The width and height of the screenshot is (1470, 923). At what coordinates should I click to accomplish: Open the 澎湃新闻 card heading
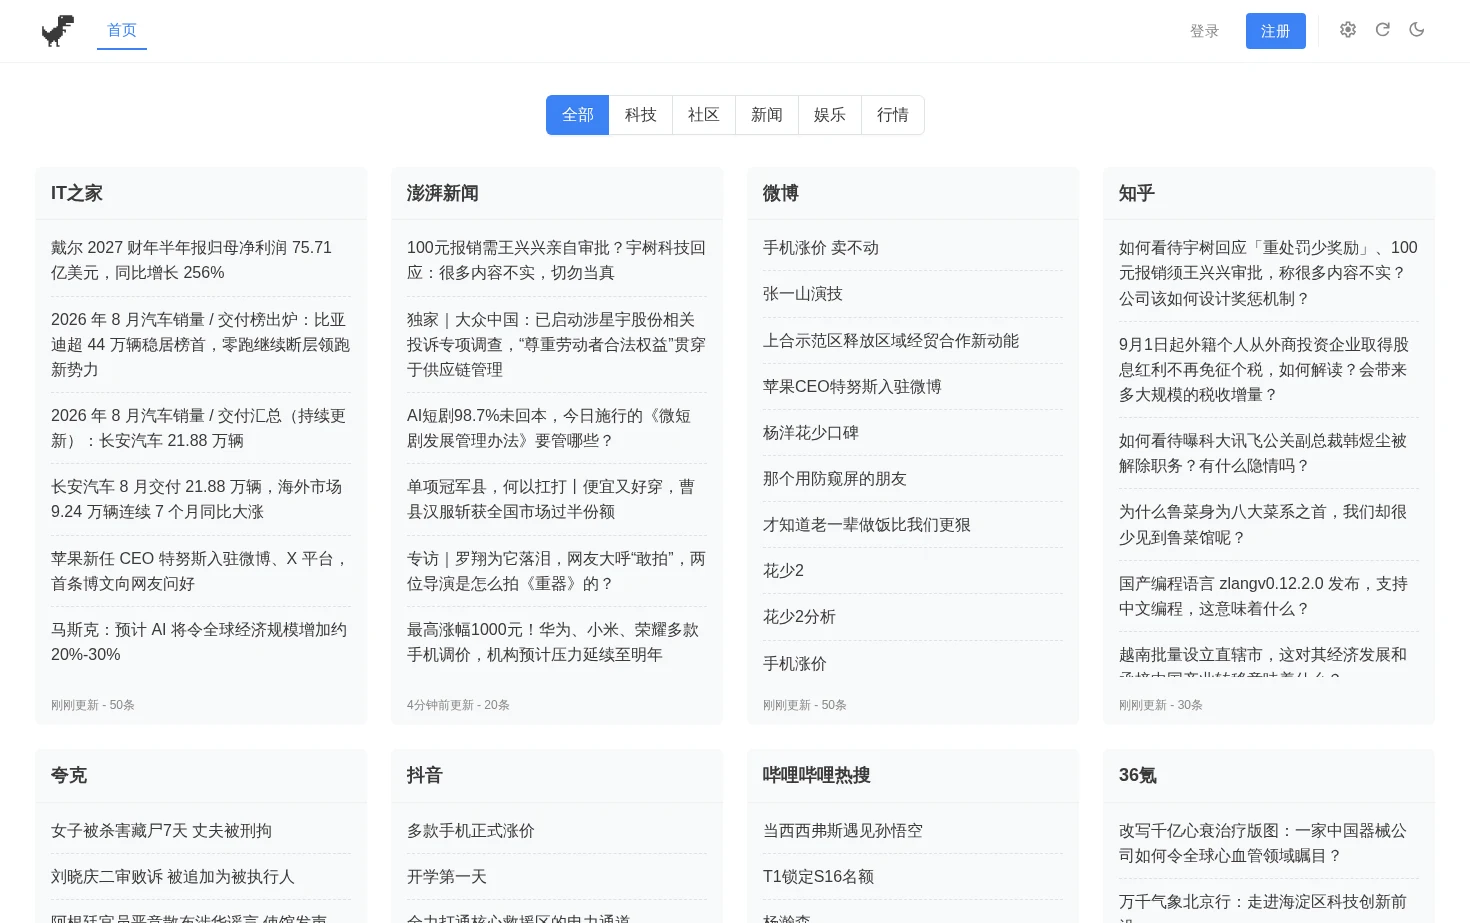(x=443, y=193)
